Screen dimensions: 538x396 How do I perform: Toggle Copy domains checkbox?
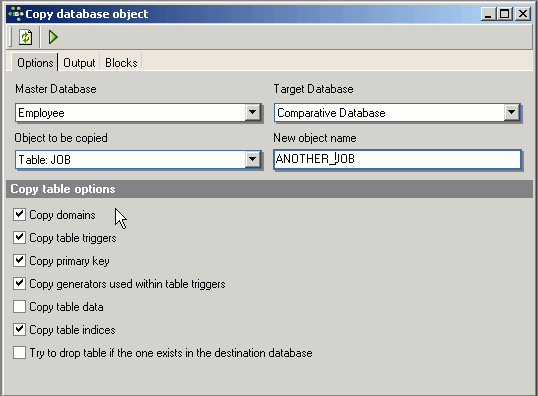20,214
